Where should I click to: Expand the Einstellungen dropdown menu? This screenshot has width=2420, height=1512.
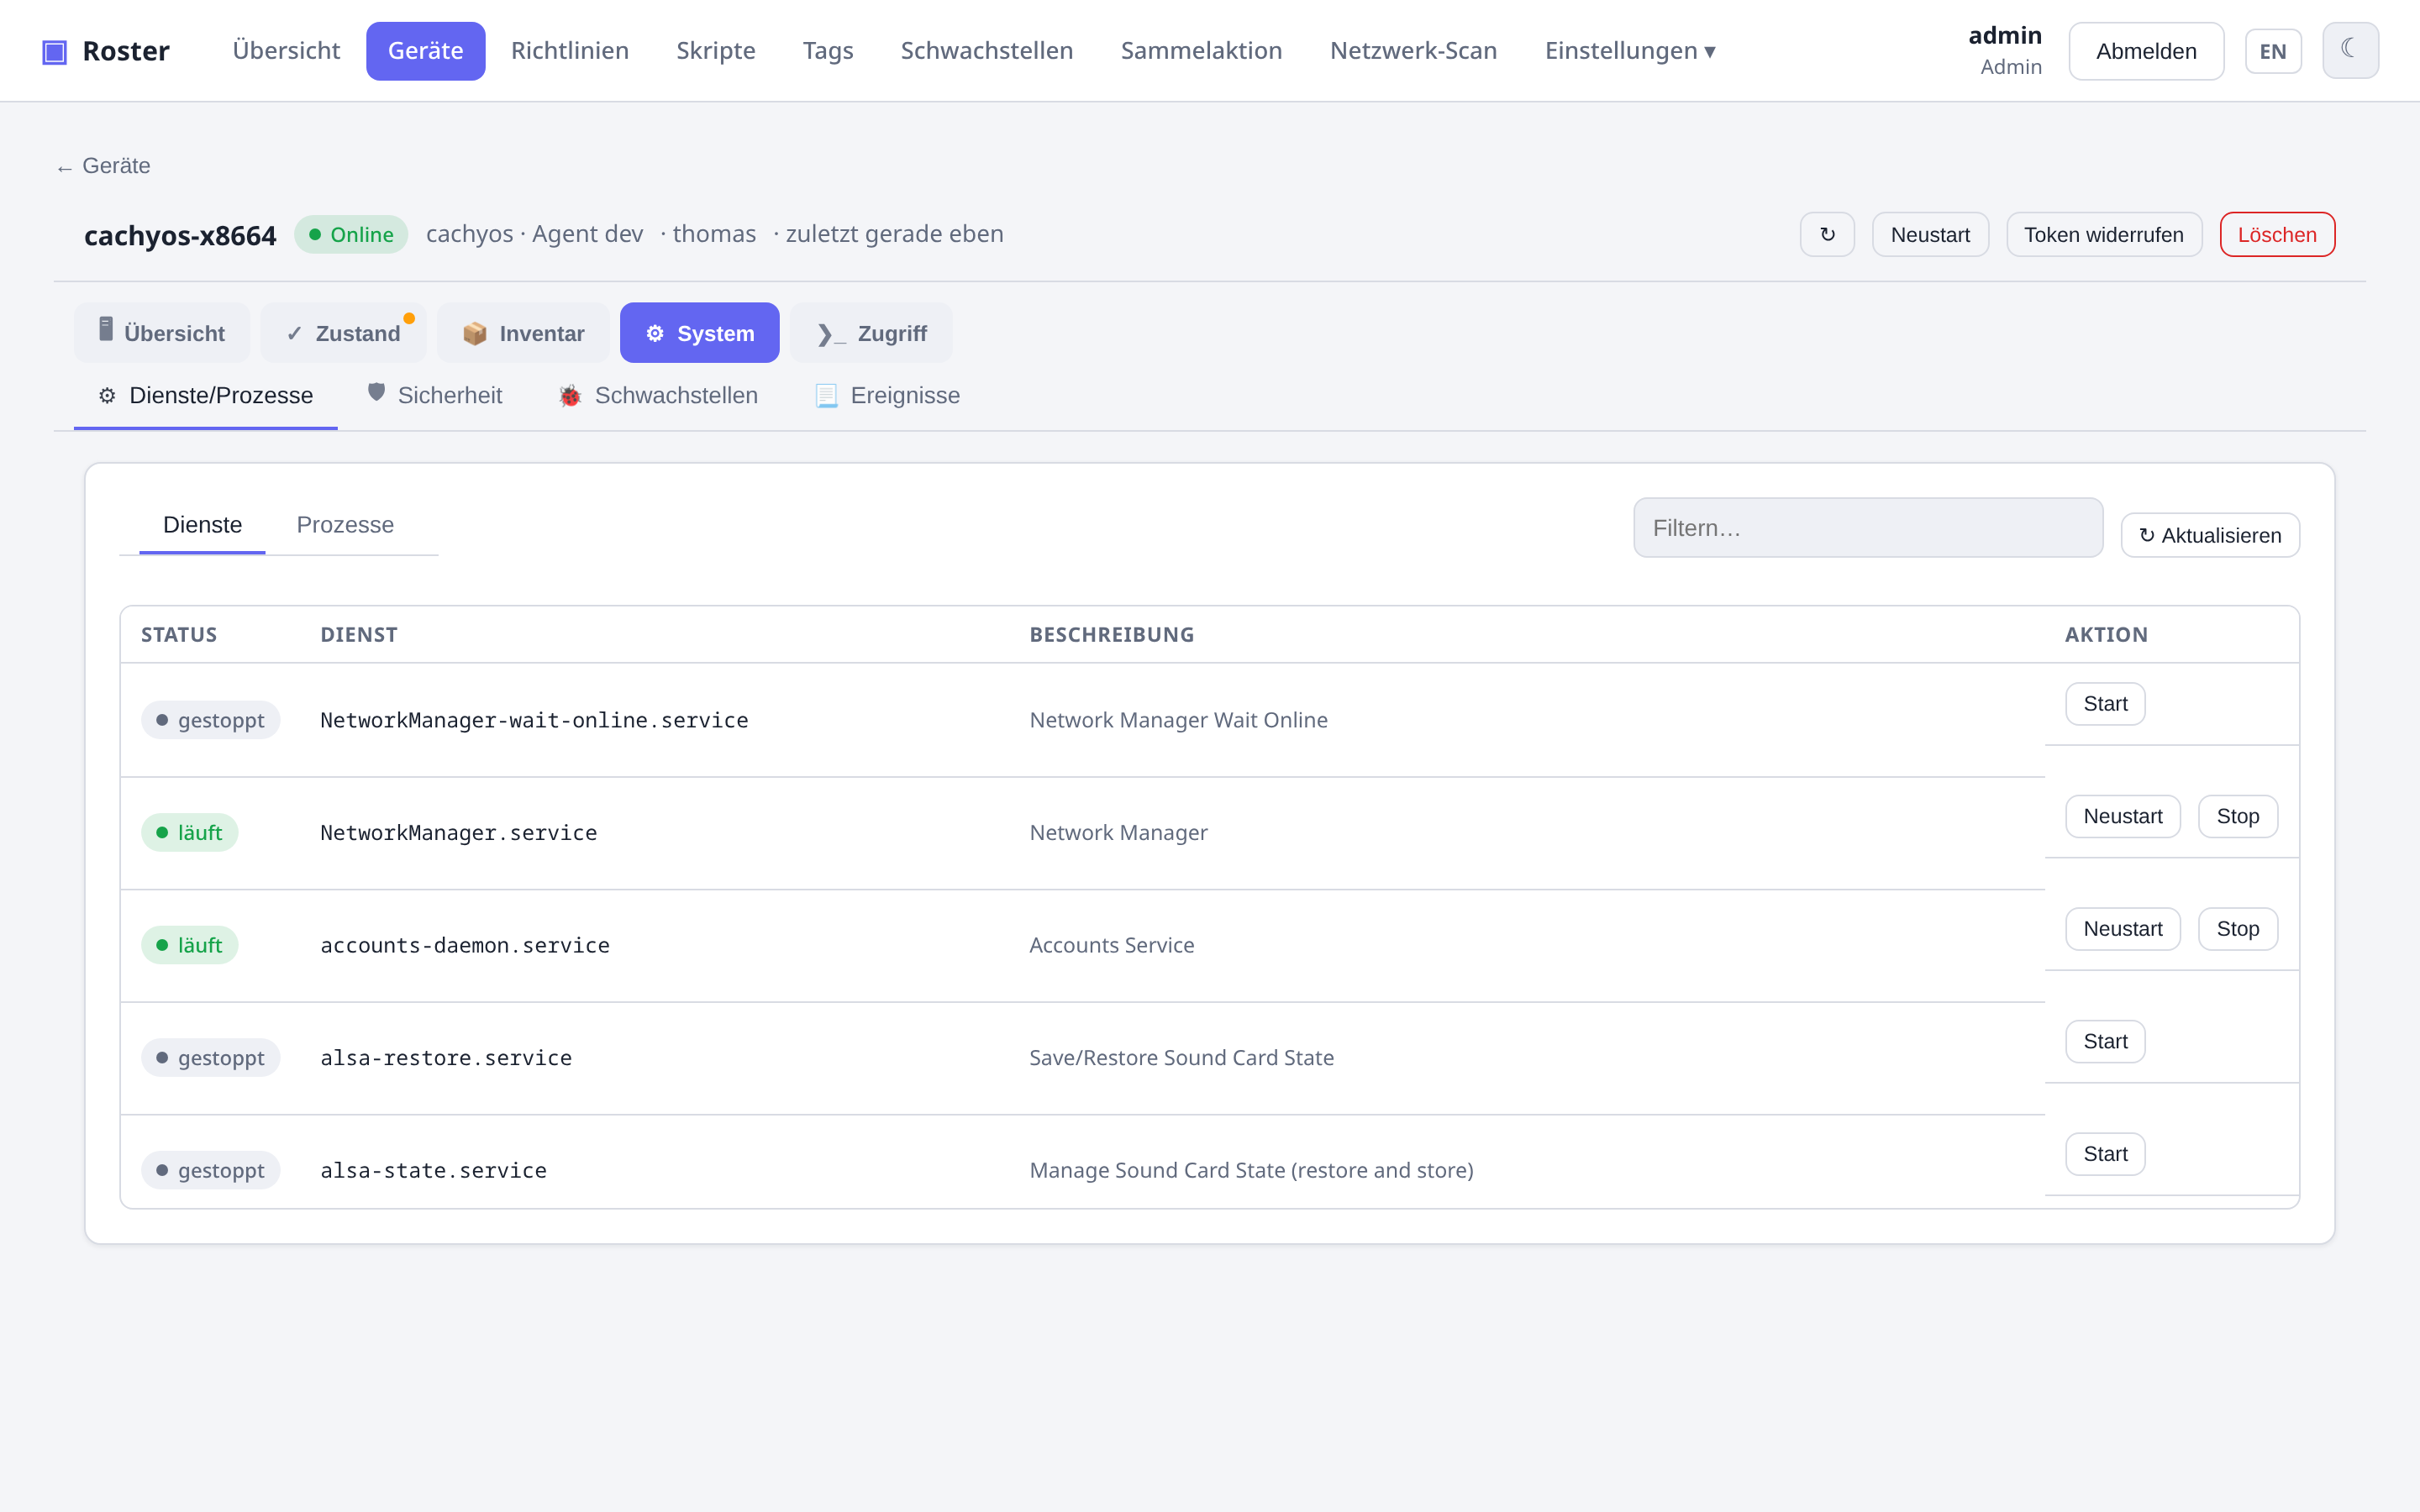(x=1630, y=51)
